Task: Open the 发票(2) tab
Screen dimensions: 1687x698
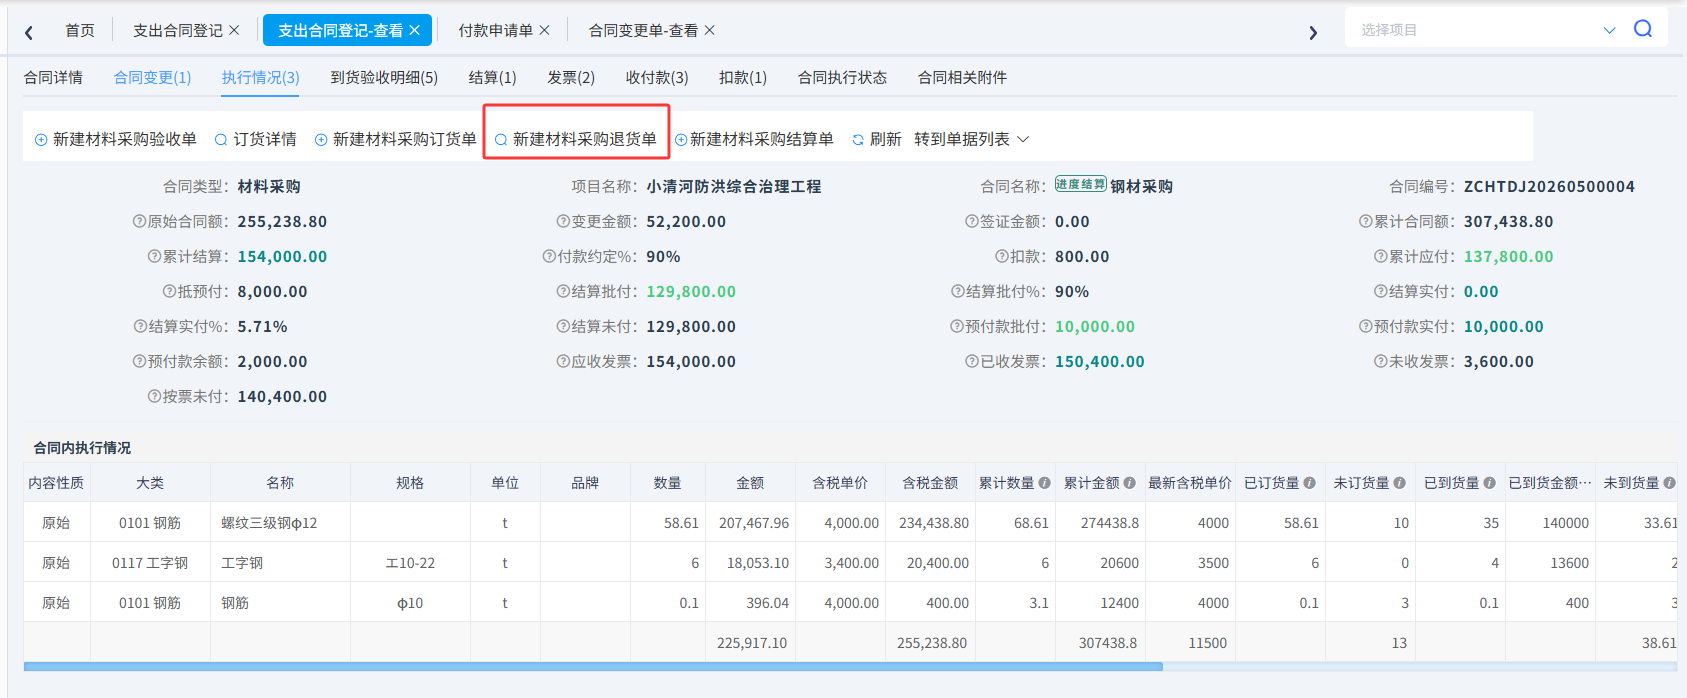Action: (x=571, y=77)
